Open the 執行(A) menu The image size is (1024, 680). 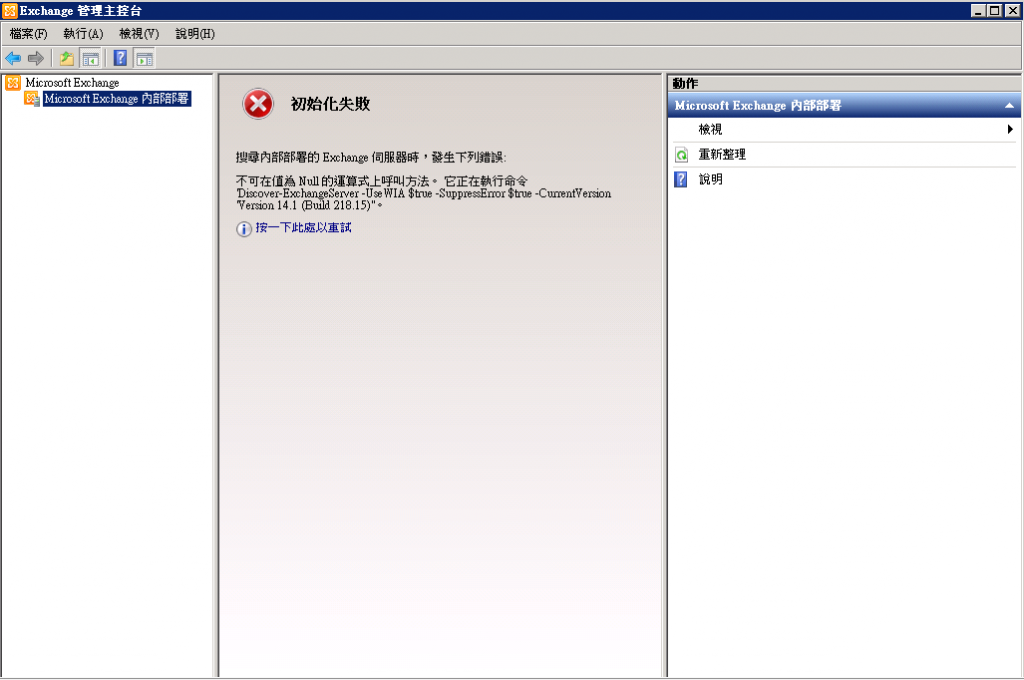[x=83, y=34]
